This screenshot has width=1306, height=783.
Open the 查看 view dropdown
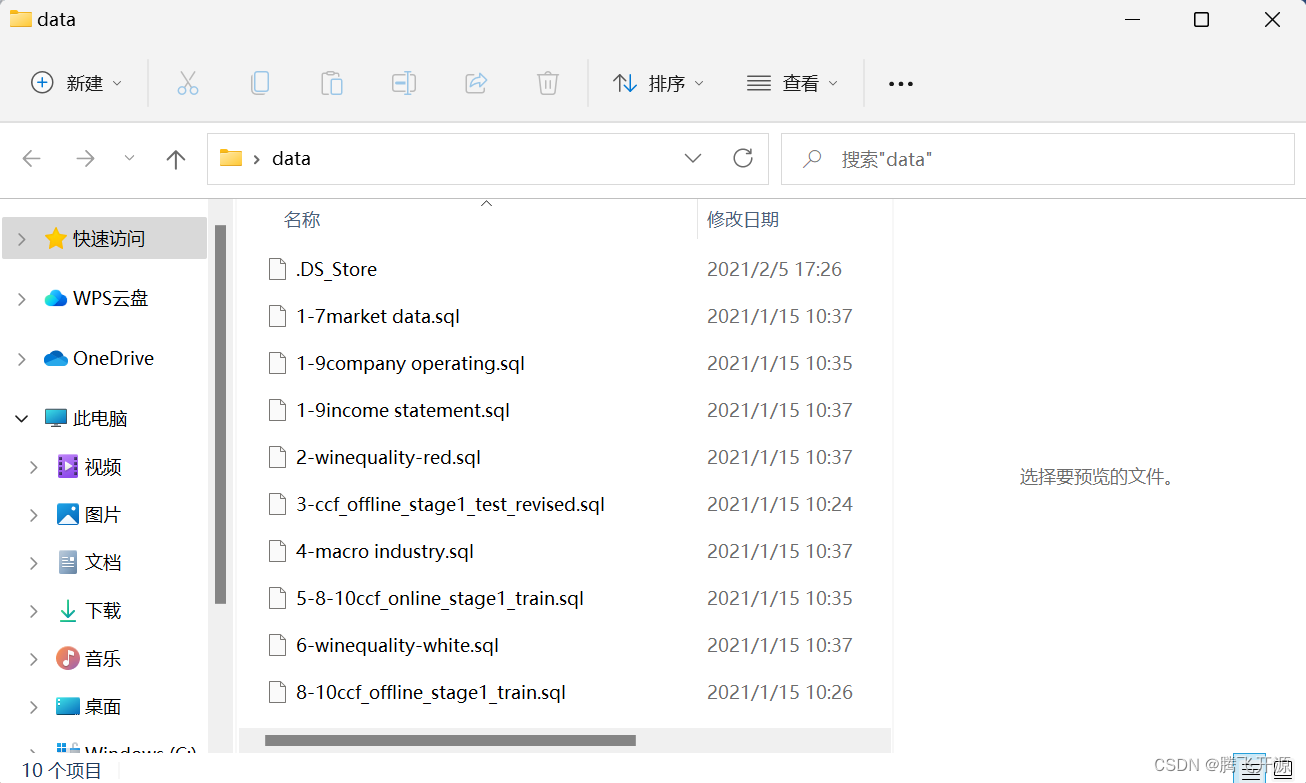tap(792, 83)
